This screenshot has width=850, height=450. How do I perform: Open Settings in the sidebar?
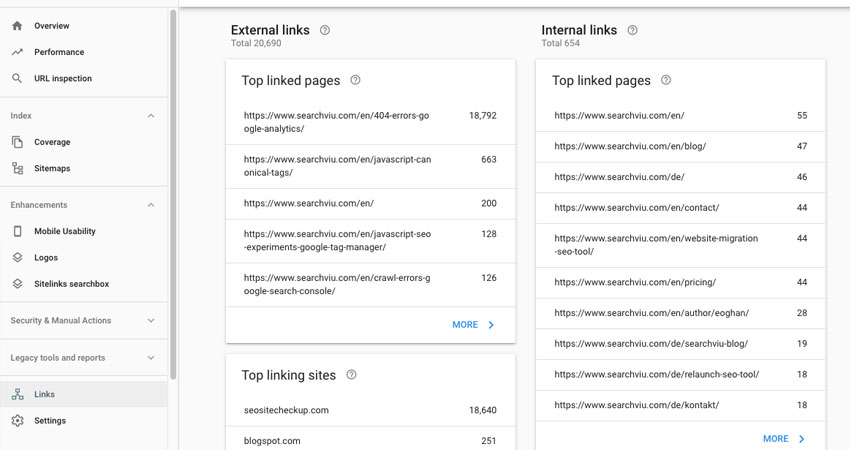[x=84, y=421]
